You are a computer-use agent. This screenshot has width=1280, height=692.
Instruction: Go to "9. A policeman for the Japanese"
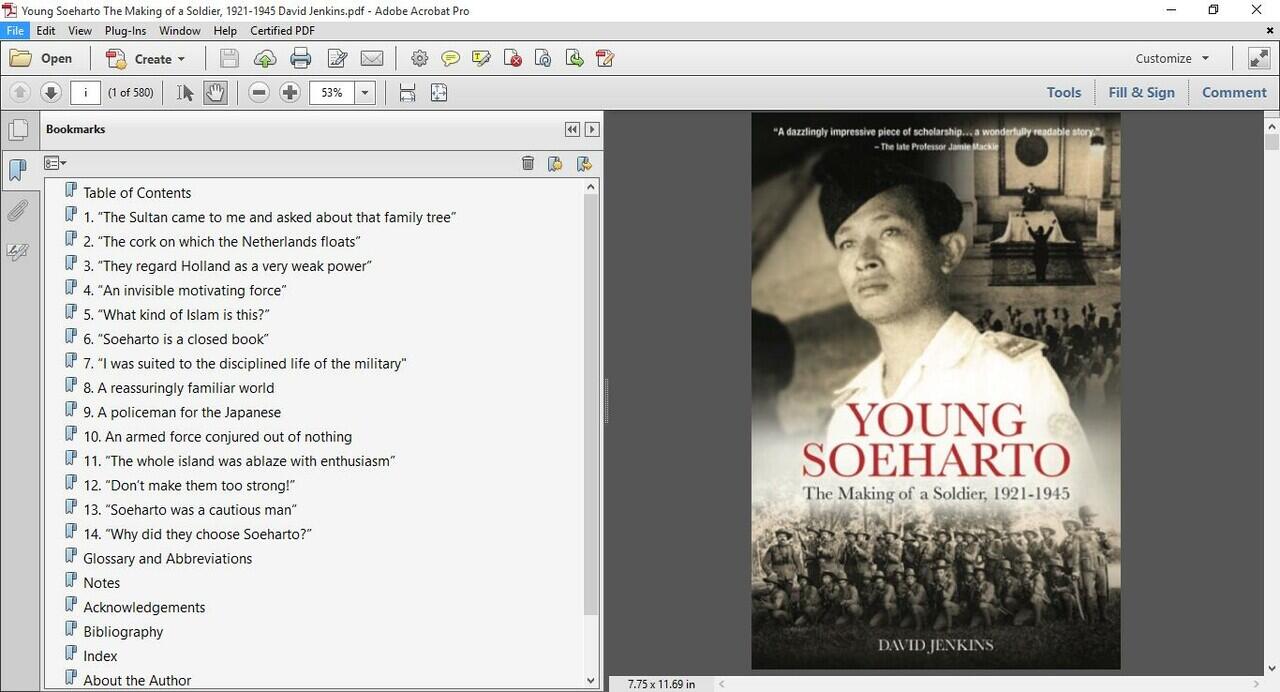[x=182, y=413]
